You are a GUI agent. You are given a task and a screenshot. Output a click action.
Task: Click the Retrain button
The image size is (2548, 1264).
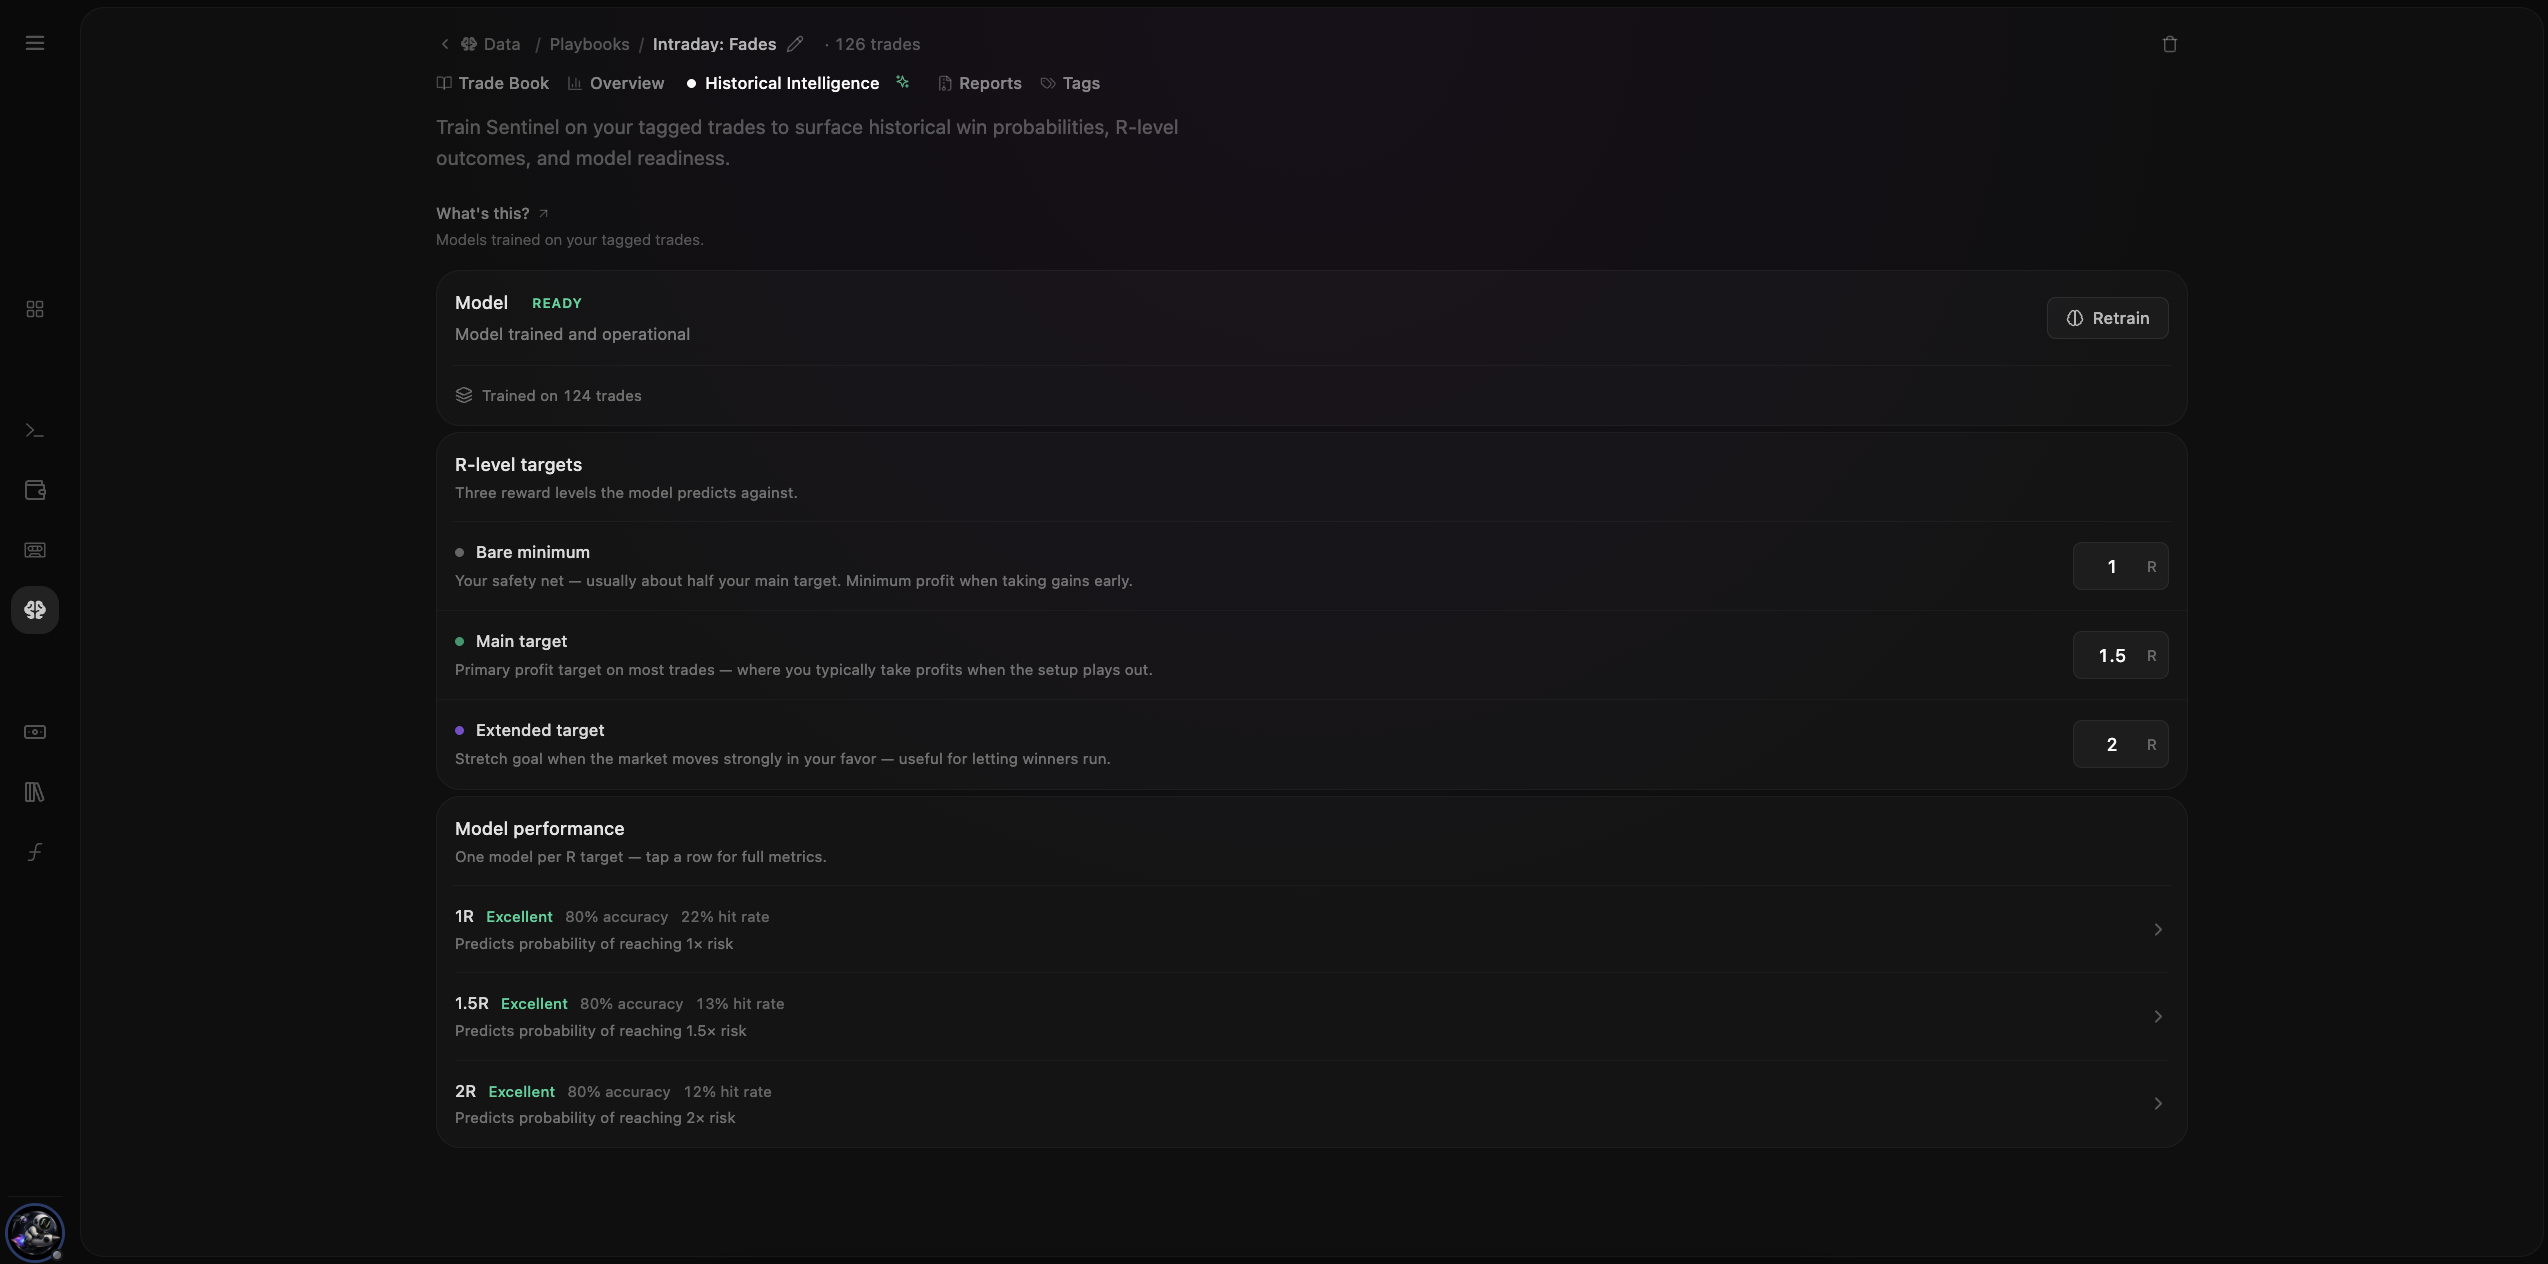(2107, 318)
